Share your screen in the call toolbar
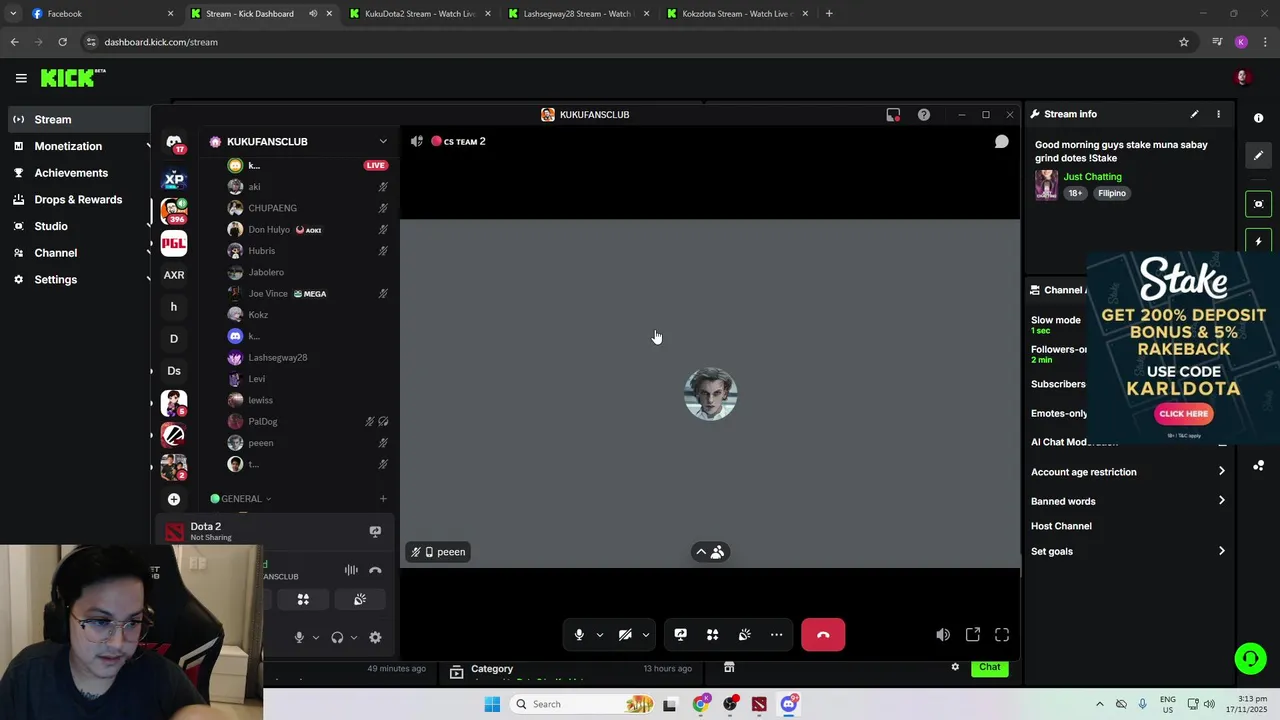Screen dimensions: 1280x720 coord(680,635)
